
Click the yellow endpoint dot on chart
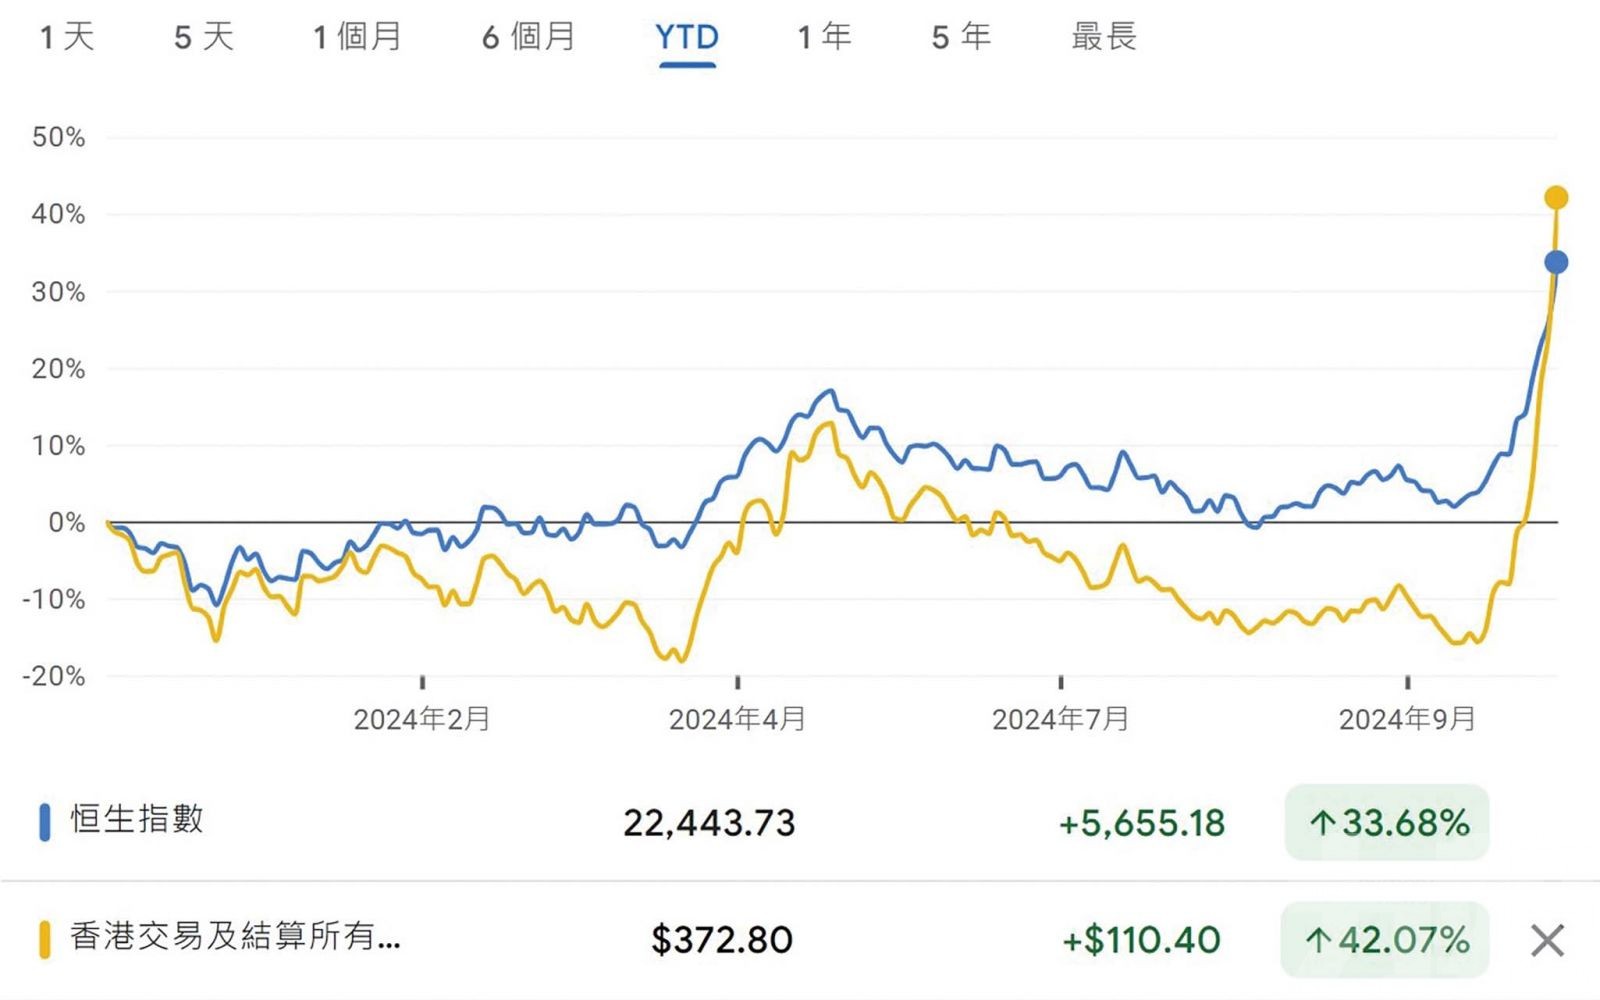click(x=1556, y=198)
